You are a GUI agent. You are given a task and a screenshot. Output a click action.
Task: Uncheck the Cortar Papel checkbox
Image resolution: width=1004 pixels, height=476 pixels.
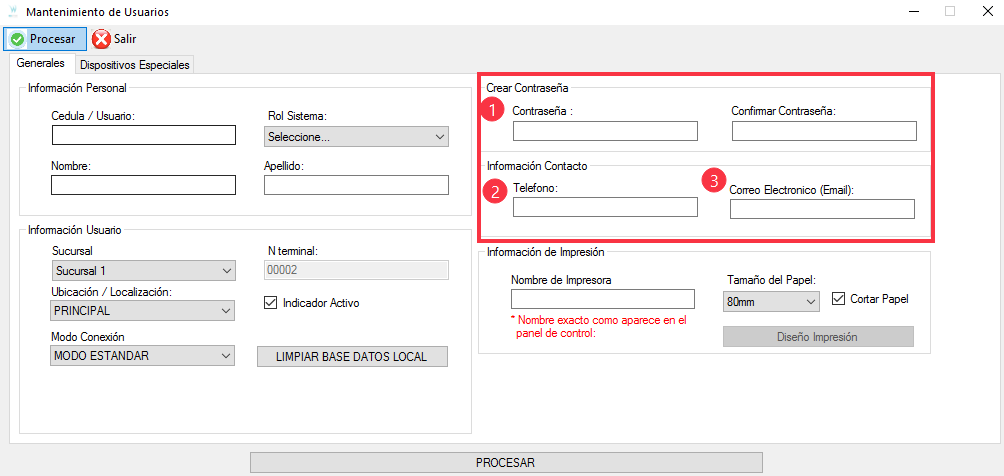pos(839,298)
